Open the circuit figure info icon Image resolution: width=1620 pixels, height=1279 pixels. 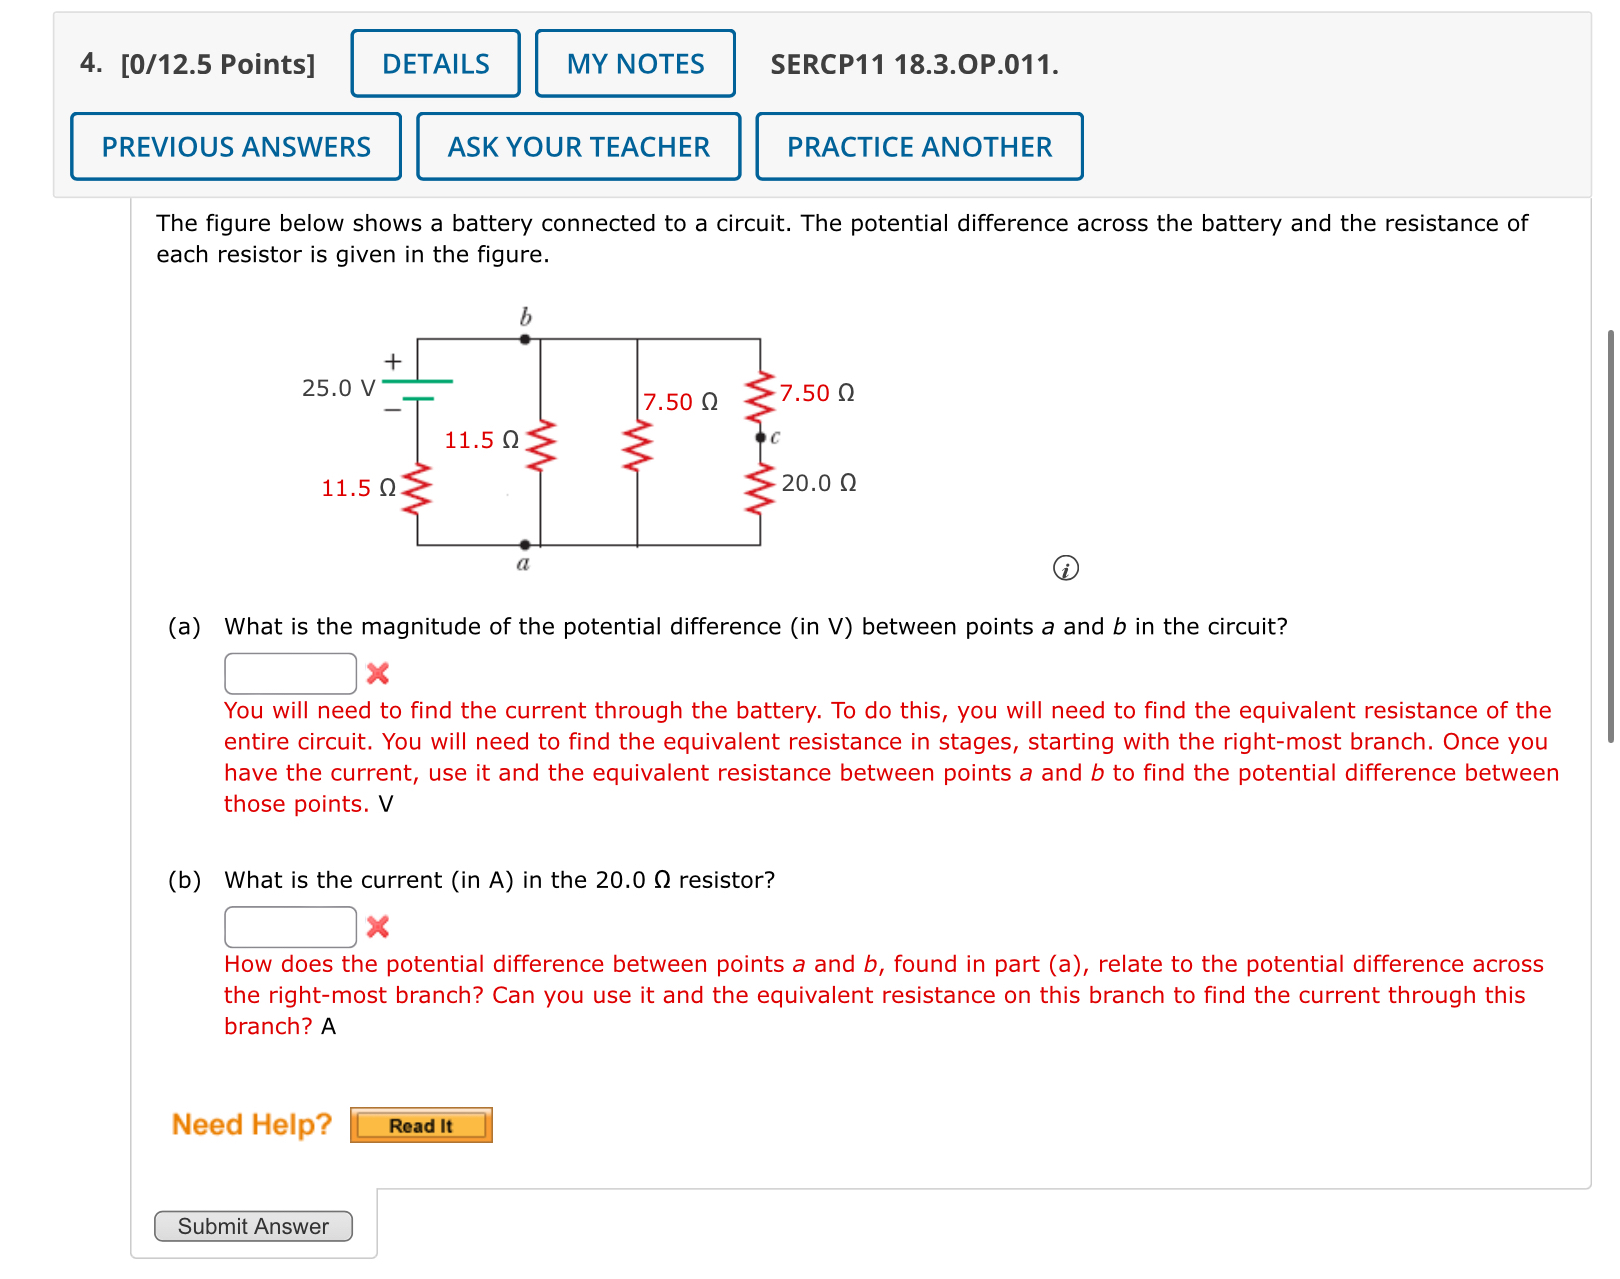[x=1066, y=567]
